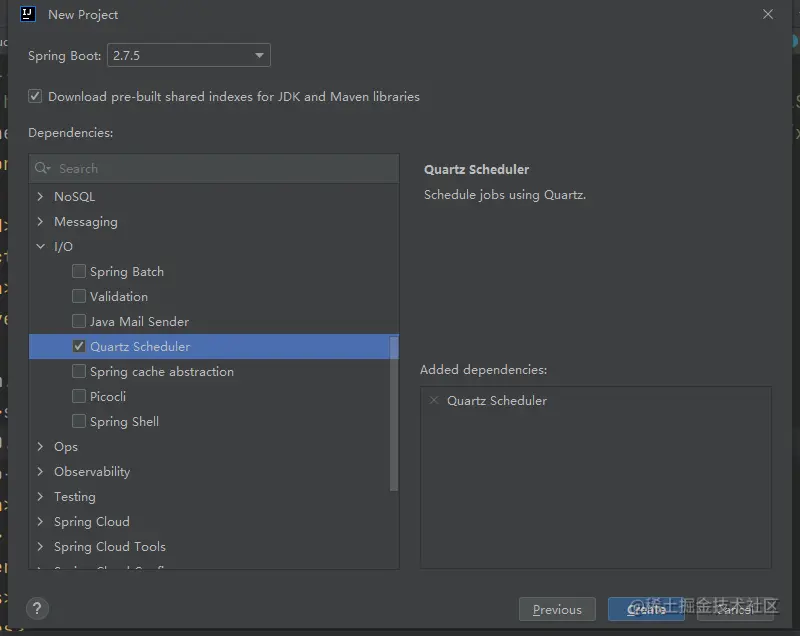This screenshot has width=800, height=636.
Task: Remove Quartz Scheduler via its X icon
Action: [434, 400]
